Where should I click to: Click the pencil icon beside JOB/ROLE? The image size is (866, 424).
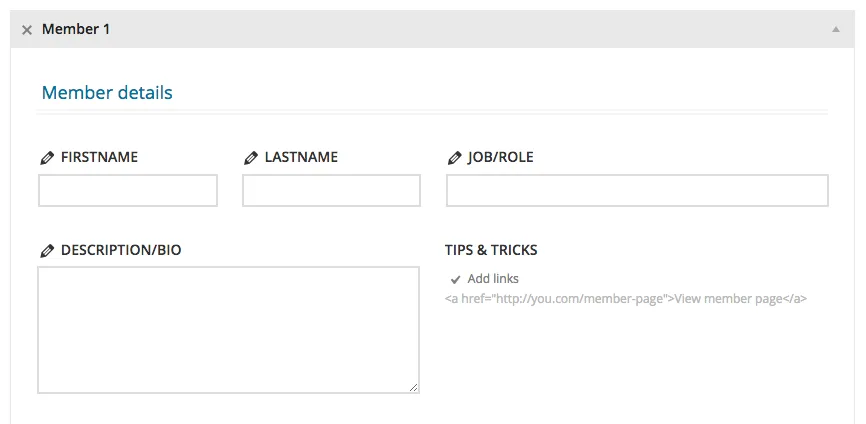coord(455,158)
